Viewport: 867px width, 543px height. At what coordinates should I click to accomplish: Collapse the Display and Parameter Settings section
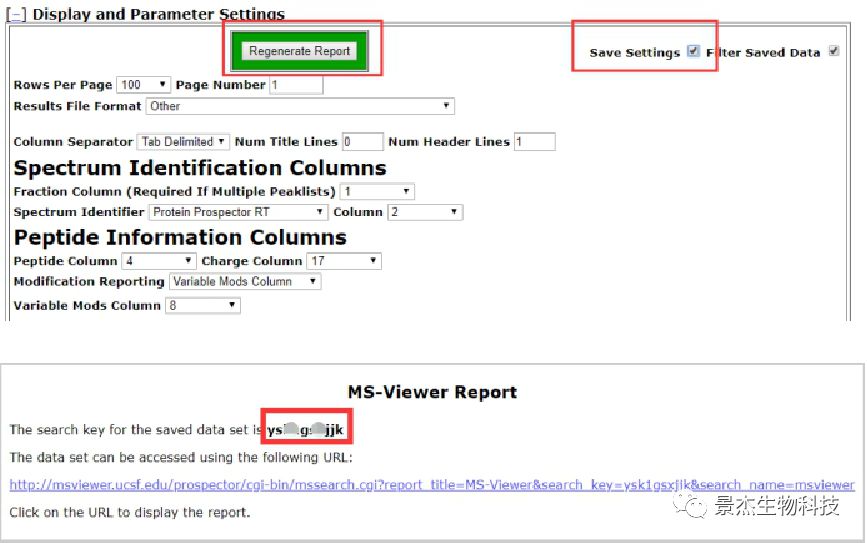click(15, 14)
